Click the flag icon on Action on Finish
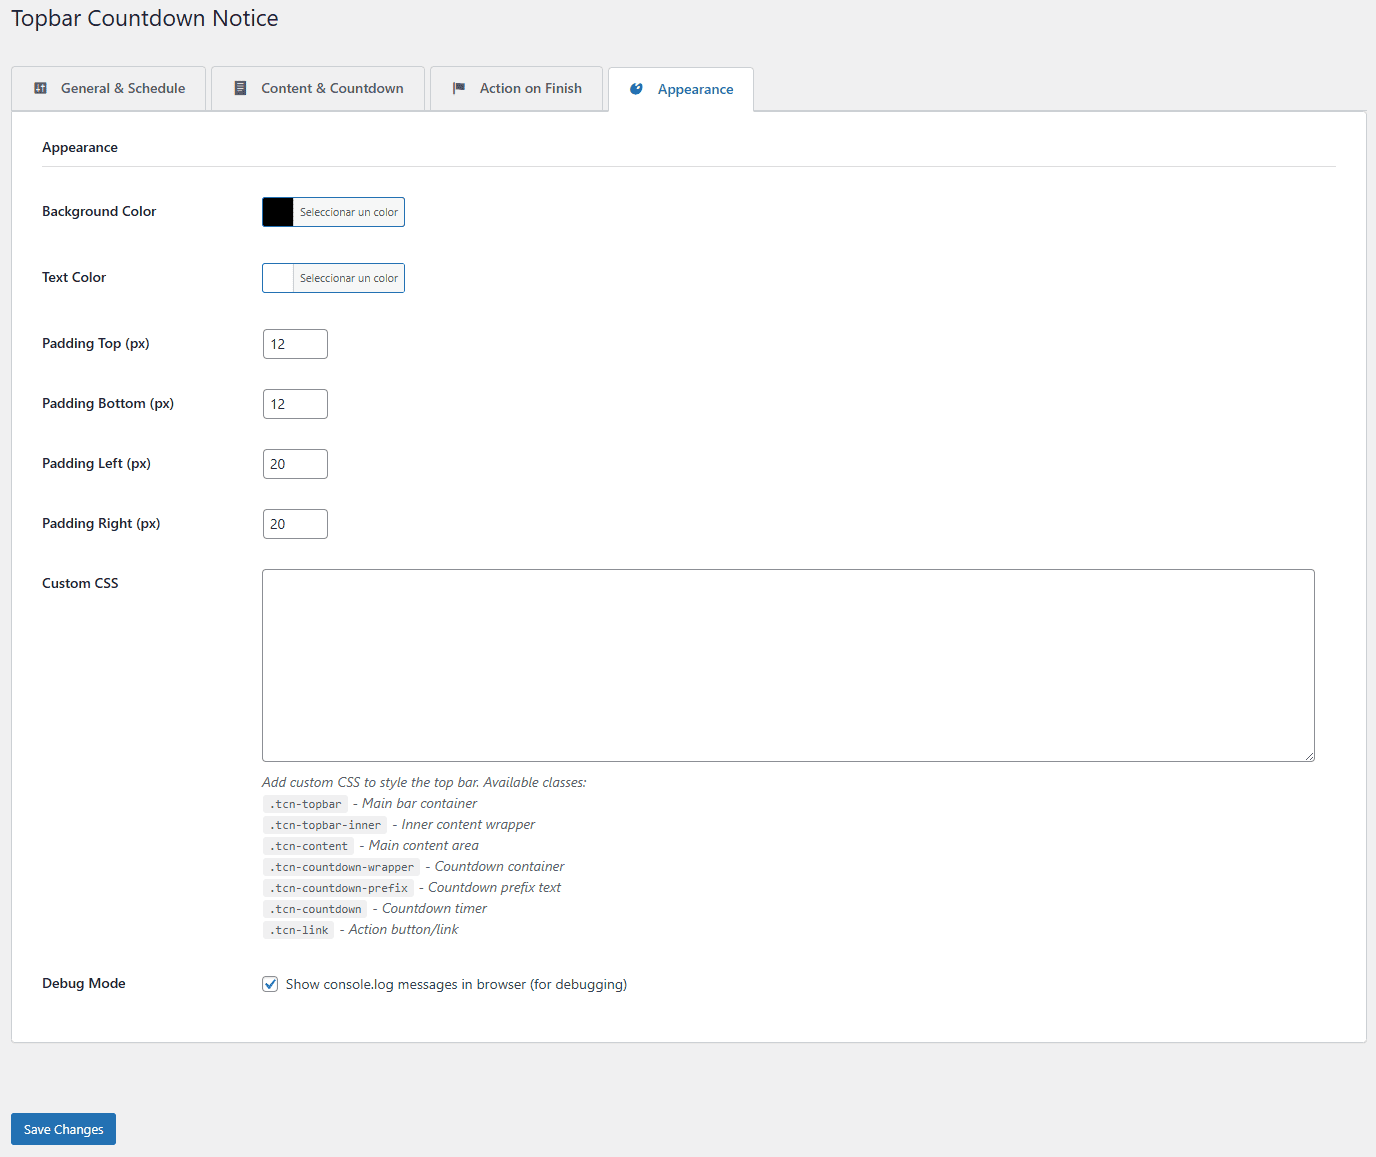 (459, 88)
